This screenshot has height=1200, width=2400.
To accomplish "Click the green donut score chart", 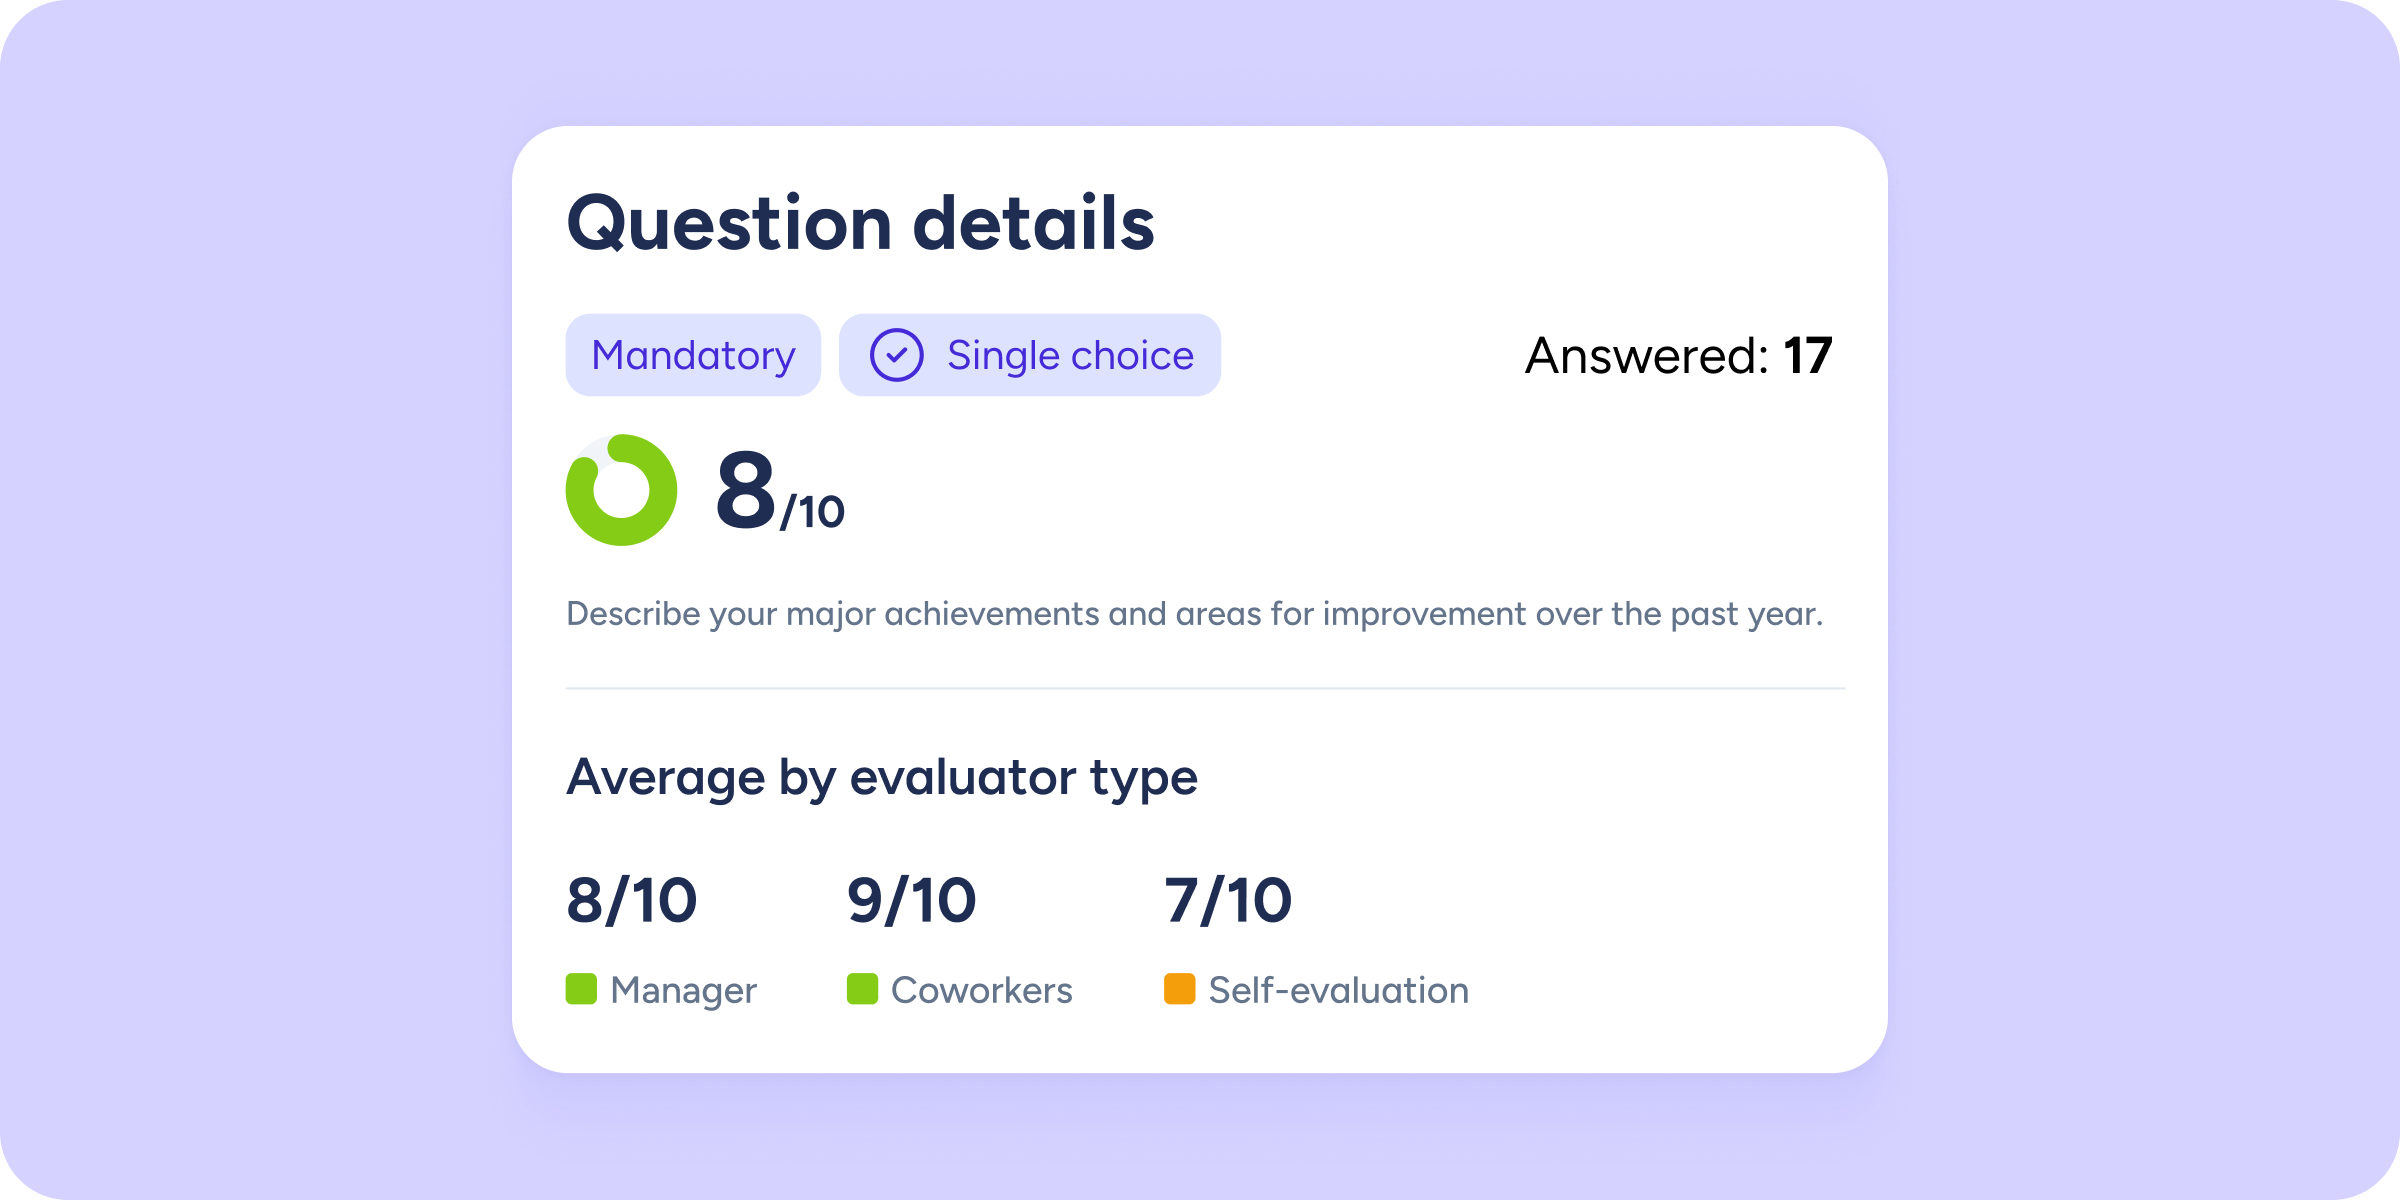I will pyautogui.click(x=621, y=490).
